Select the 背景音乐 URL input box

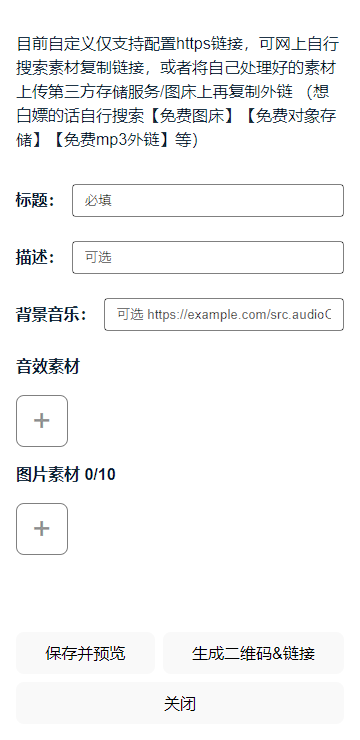224,314
